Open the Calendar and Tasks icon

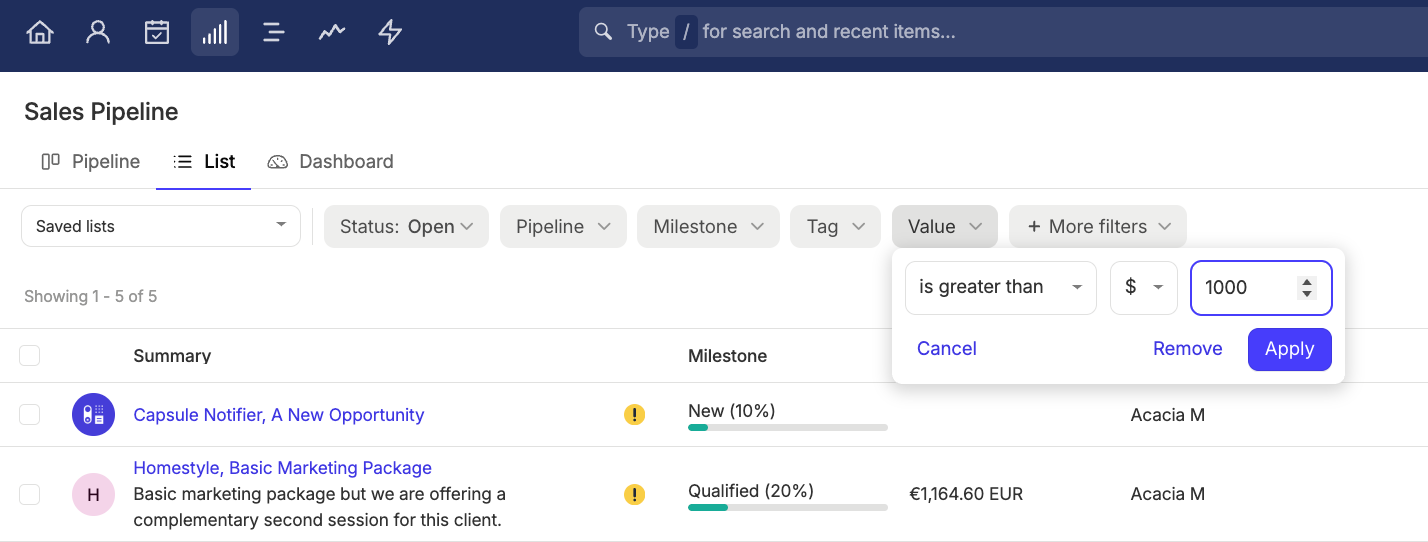coord(157,32)
